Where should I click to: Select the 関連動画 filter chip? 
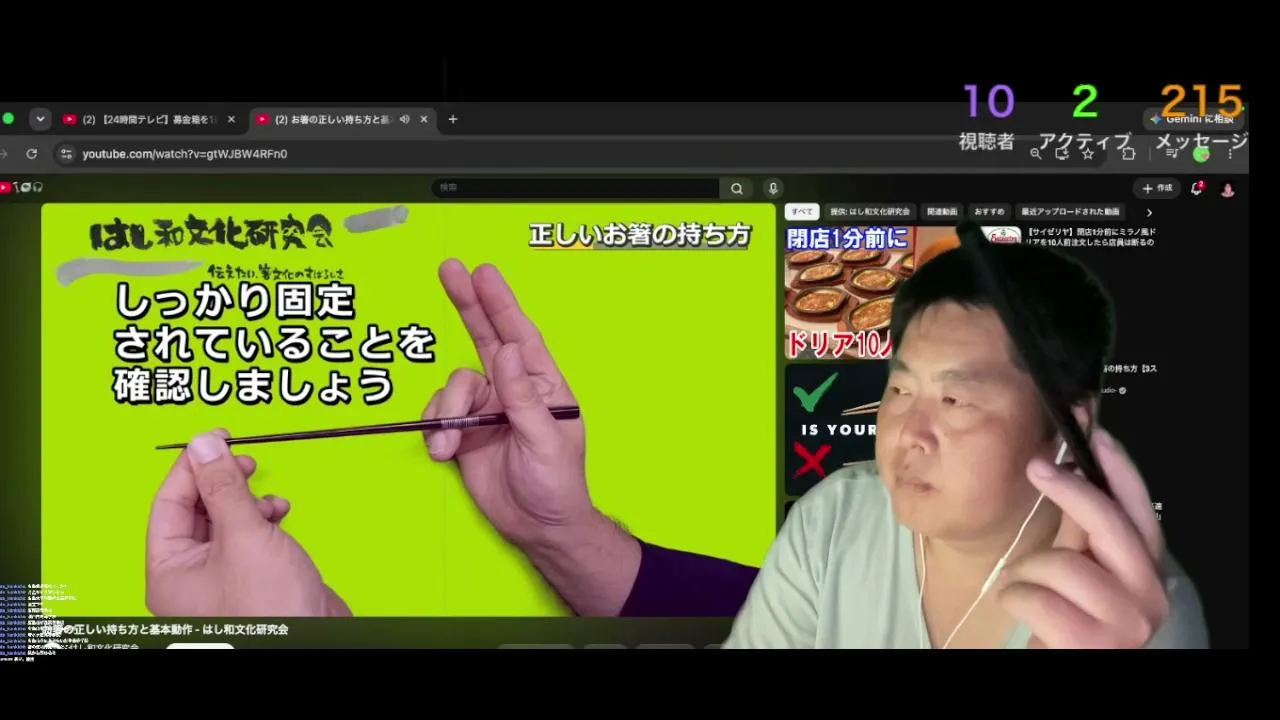(942, 212)
